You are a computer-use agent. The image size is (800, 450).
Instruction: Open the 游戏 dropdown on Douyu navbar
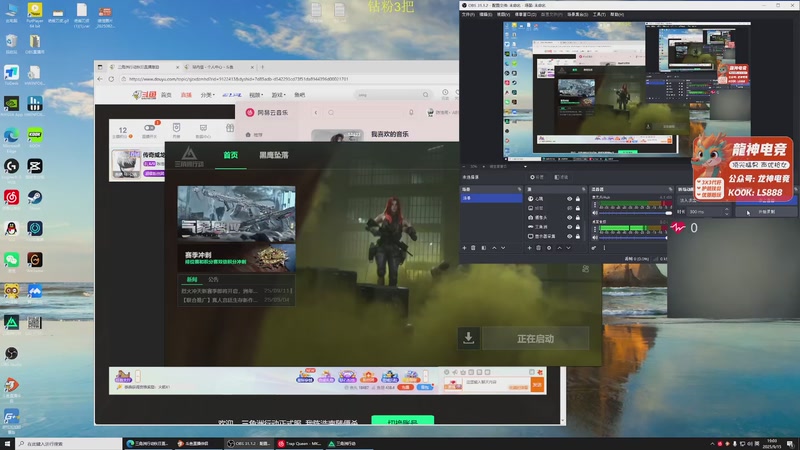coord(279,95)
